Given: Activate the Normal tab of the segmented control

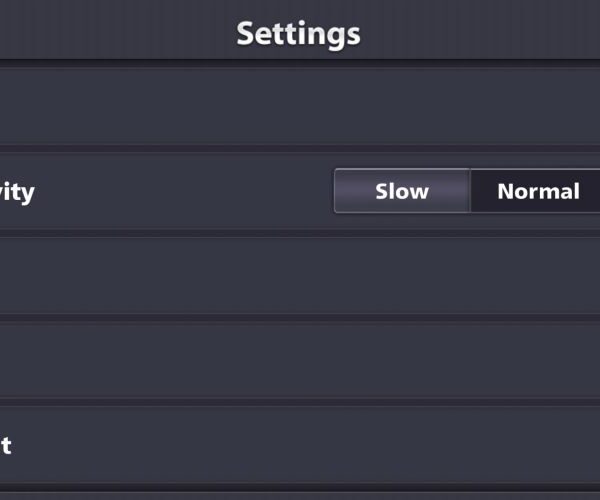Looking at the screenshot, I should point(537,191).
